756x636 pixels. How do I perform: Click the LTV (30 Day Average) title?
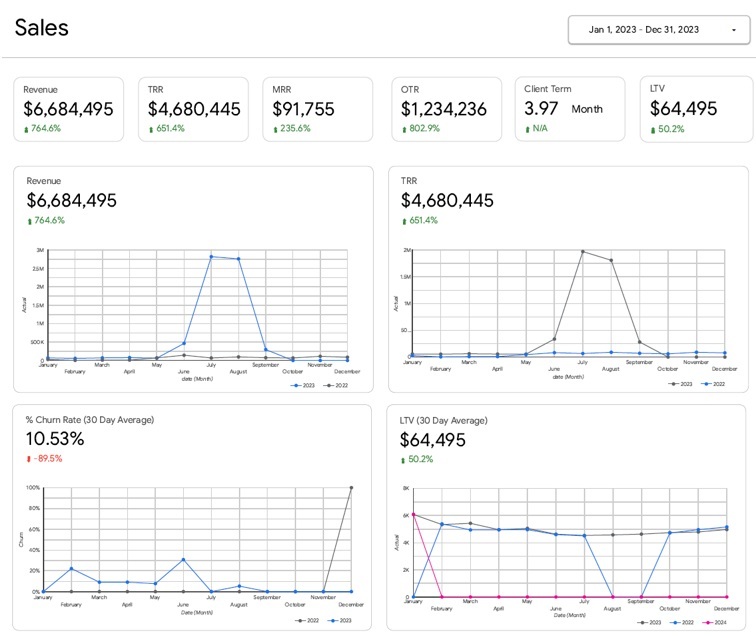(x=444, y=420)
